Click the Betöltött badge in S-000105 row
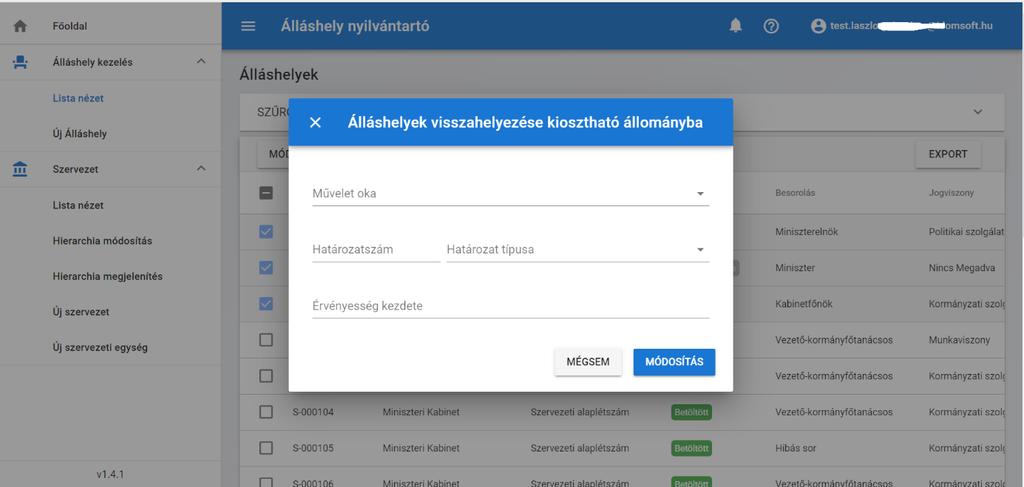Viewport: 1024px width, 487px height. pos(692,448)
